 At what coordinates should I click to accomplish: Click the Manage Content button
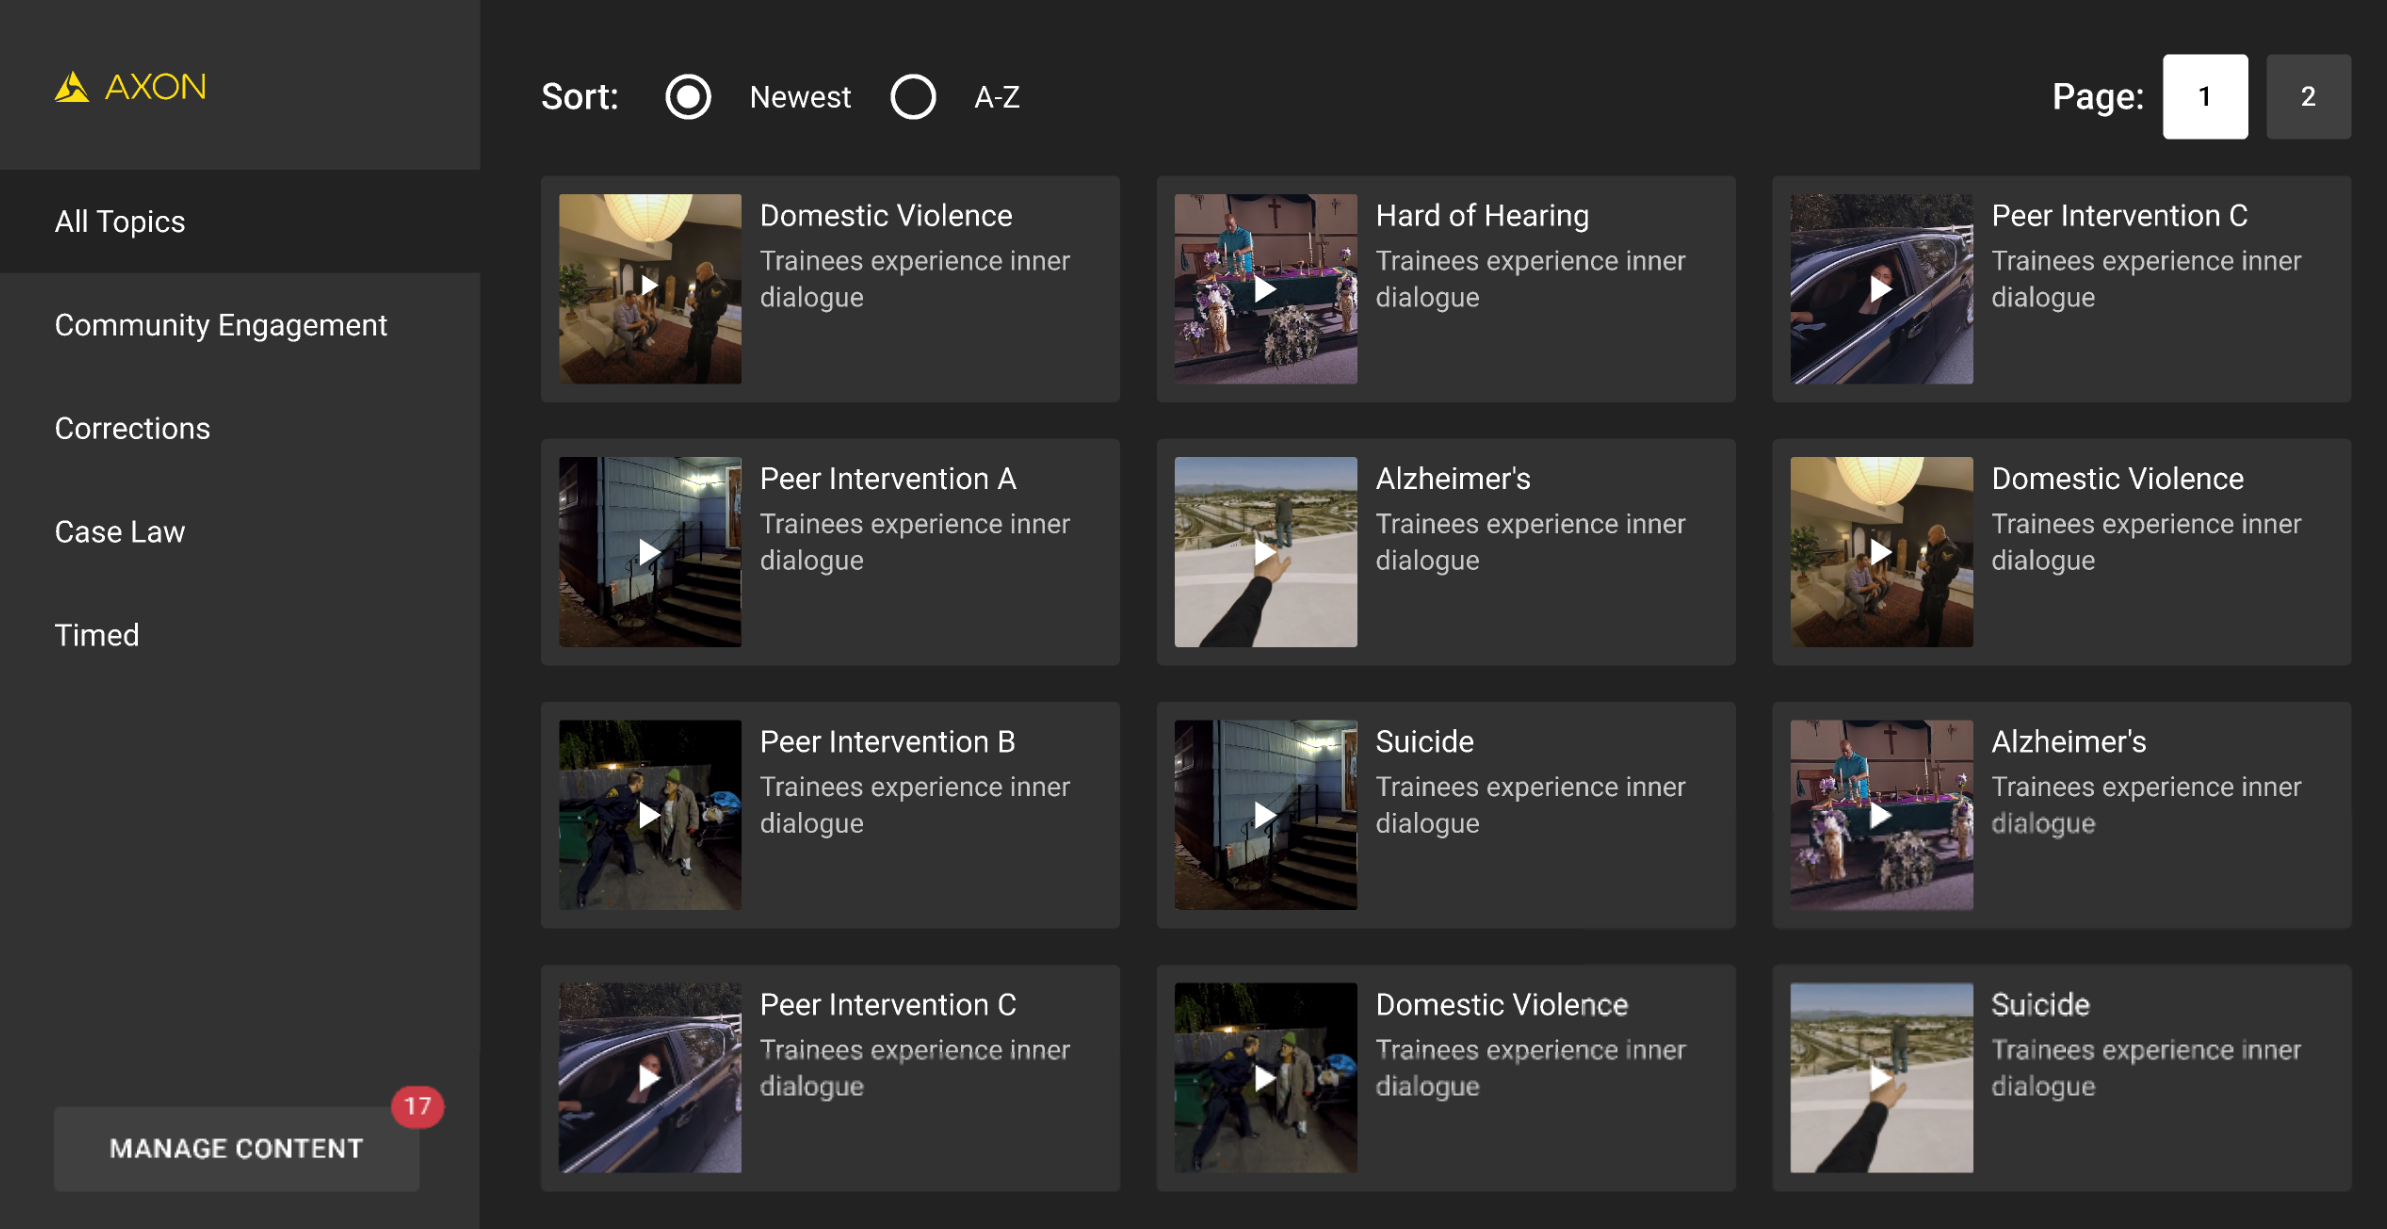tap(236, 1148)
